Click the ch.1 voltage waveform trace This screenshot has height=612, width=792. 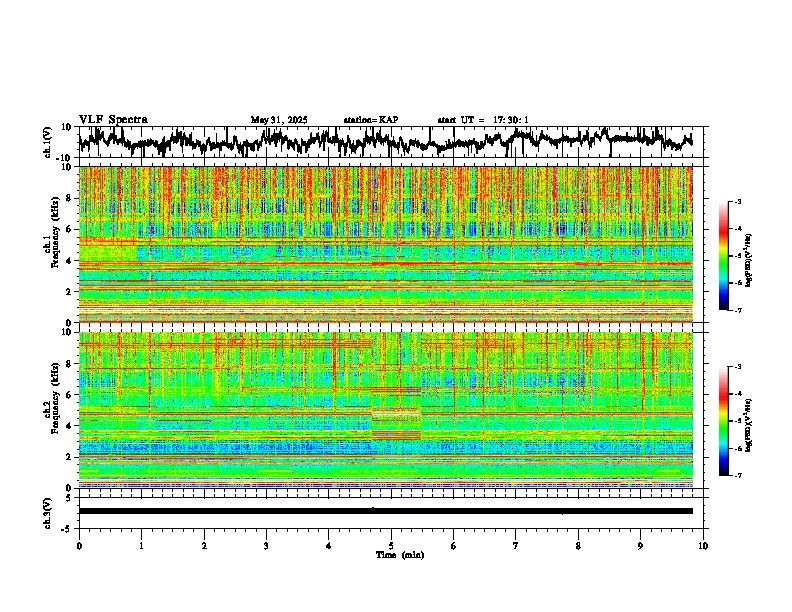click(385, 142)
